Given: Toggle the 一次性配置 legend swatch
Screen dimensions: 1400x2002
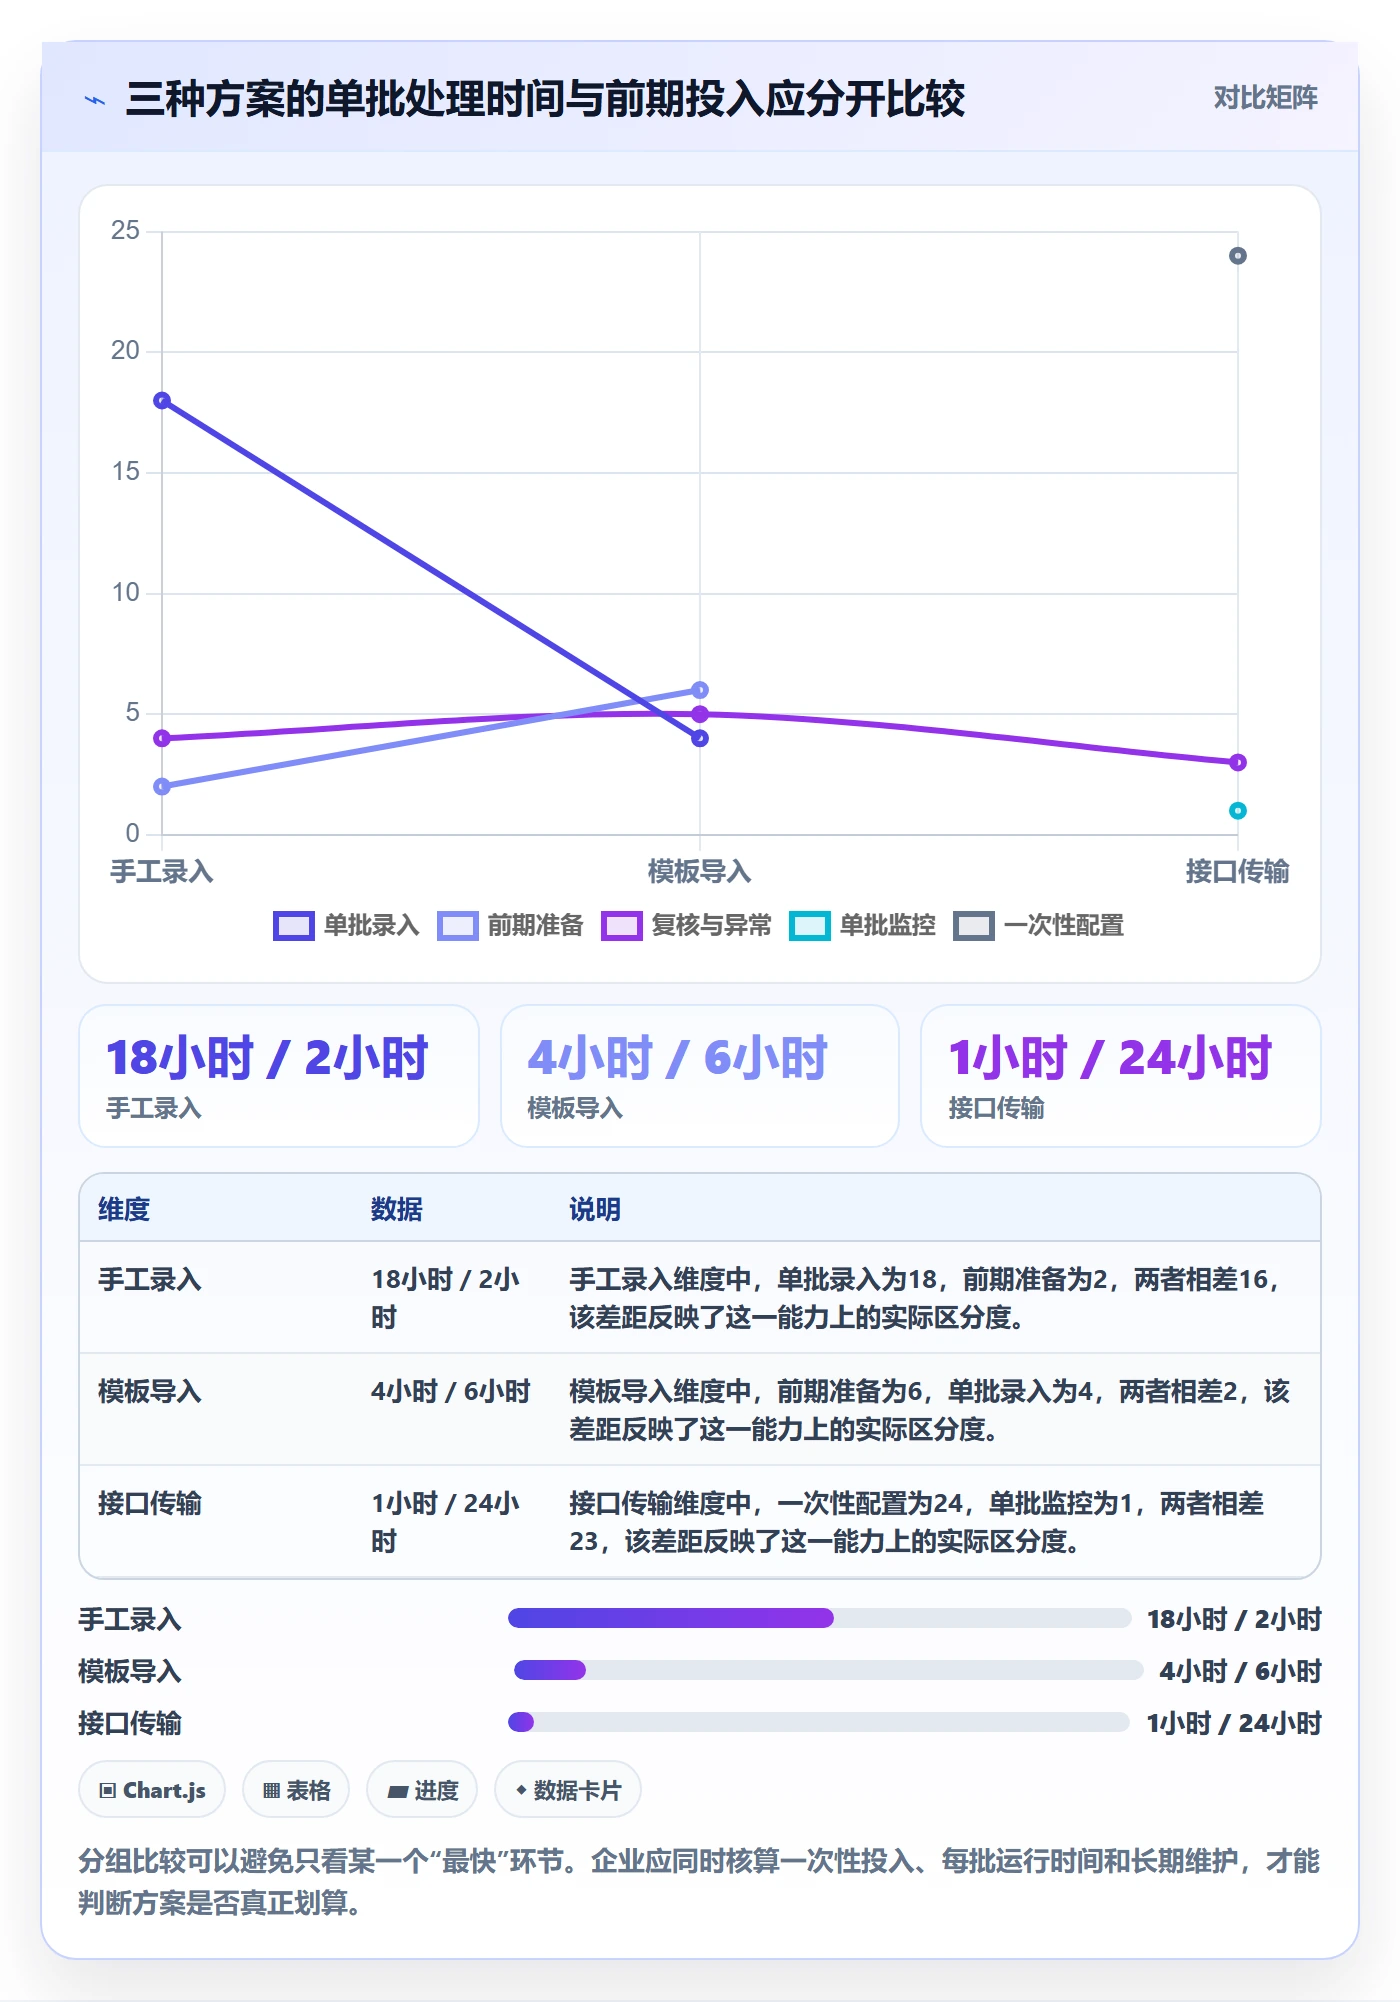Looking at the screenshot, I should pos(974,926).
